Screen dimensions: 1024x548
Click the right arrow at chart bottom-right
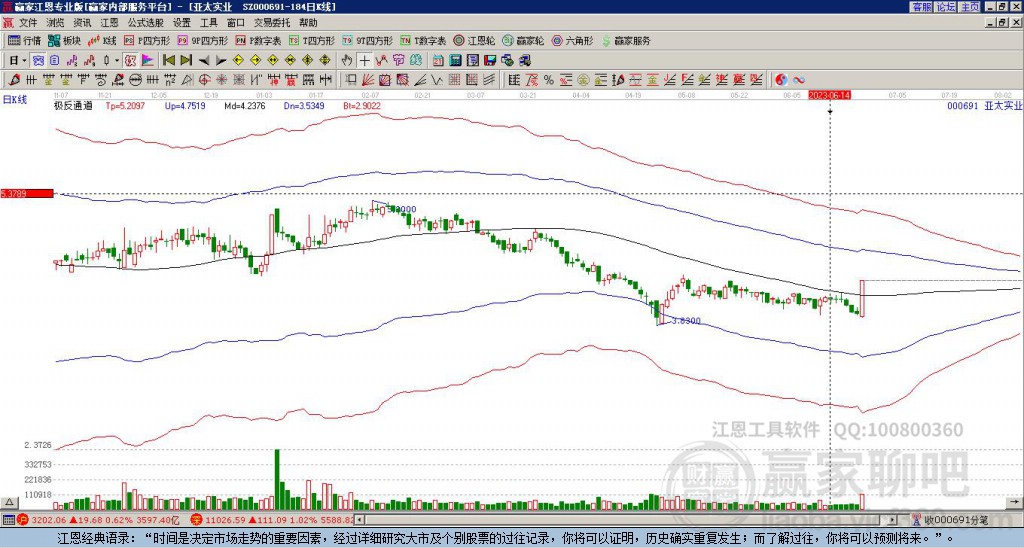click(x=1016, y=502)
